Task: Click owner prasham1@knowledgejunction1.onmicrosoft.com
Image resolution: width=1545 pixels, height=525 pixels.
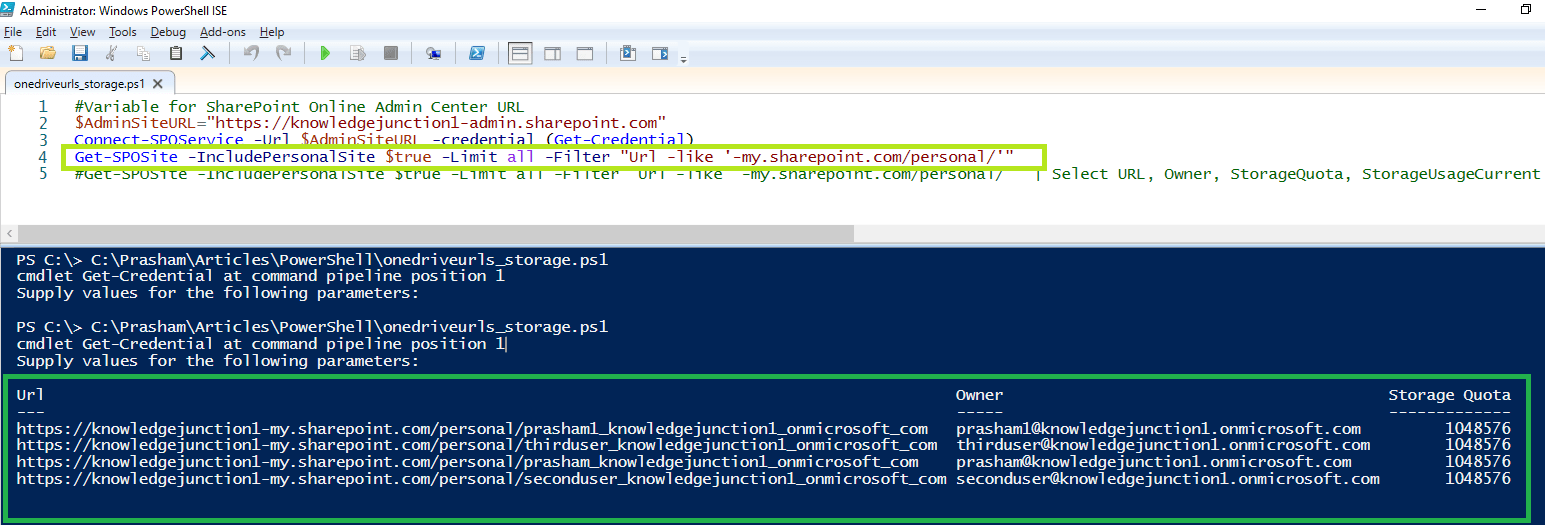Action: click(1158, 429)
